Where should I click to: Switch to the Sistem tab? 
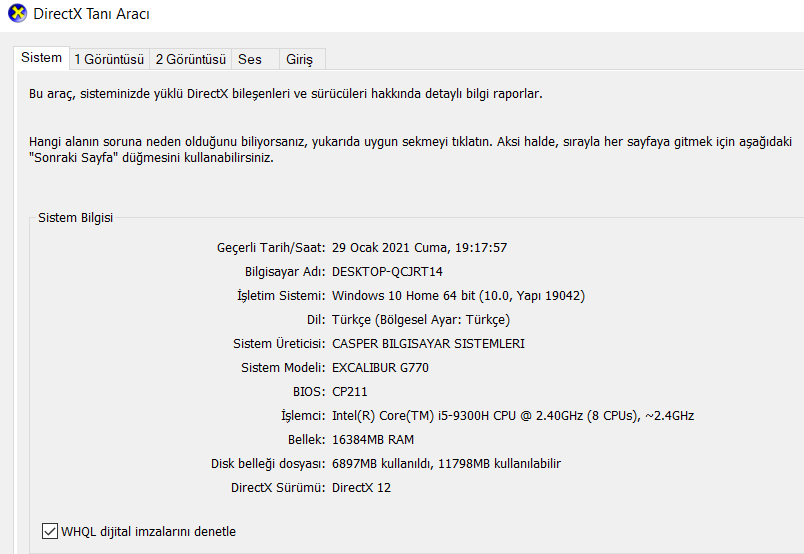point(42,57)
